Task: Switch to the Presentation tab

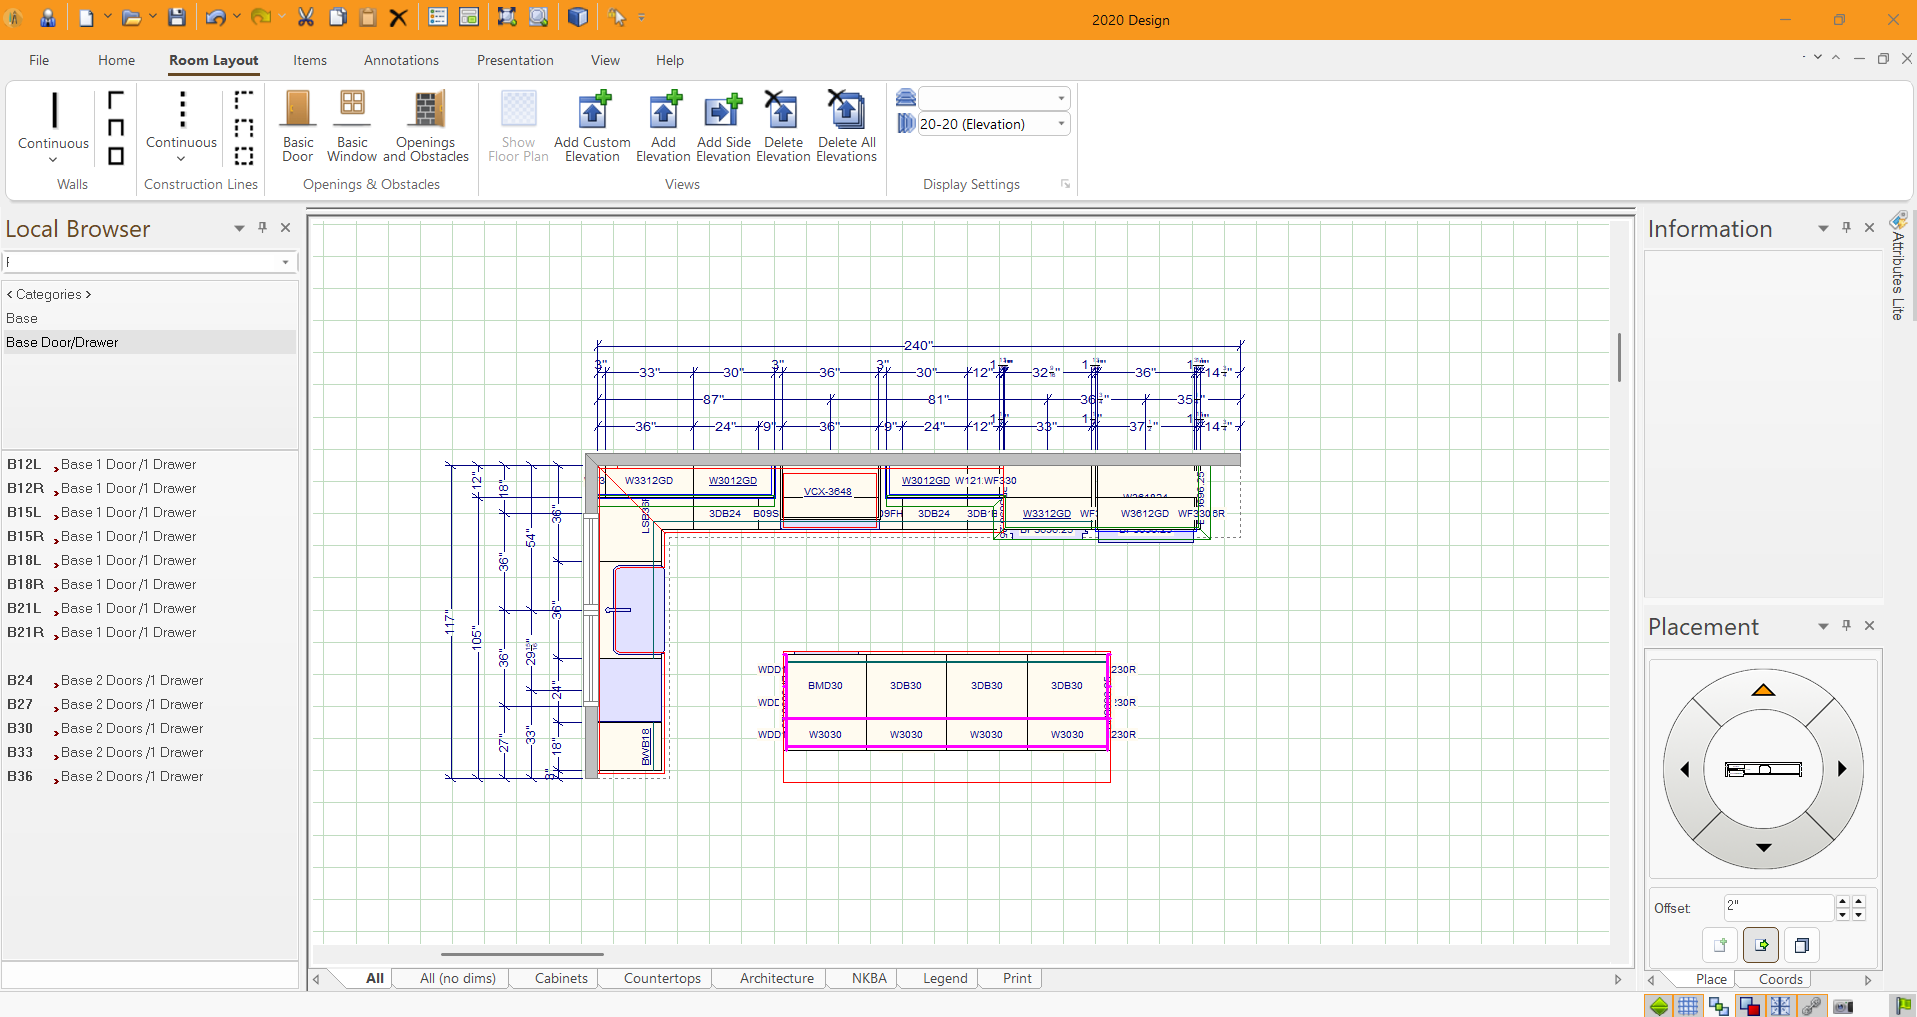Action: 515,60
